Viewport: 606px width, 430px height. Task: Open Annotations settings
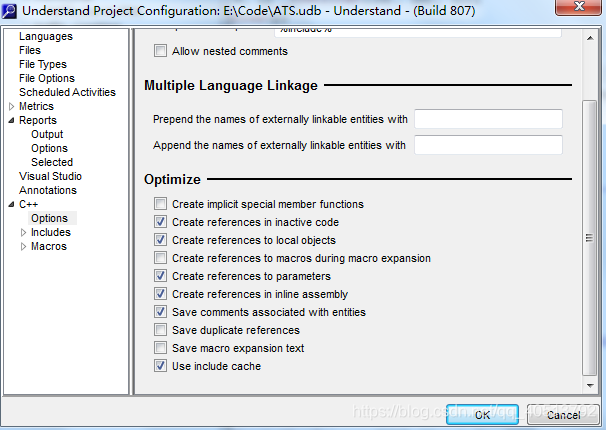coord(48,190)
